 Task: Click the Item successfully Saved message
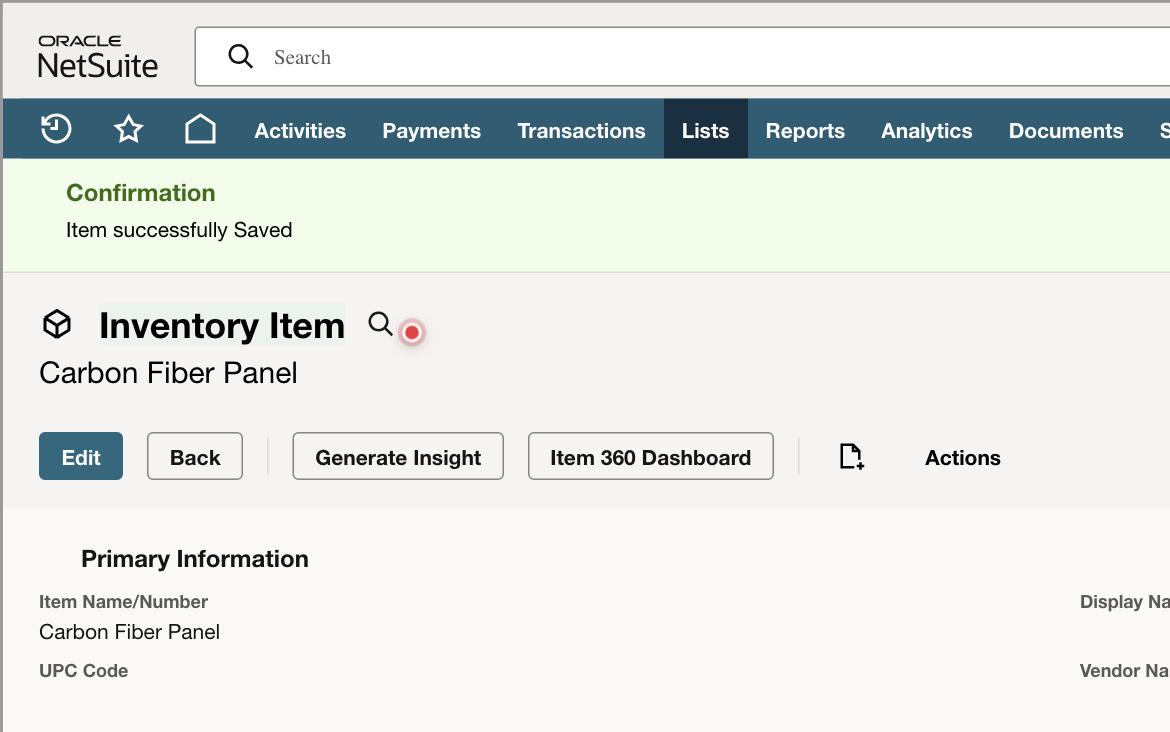[179, 230]
